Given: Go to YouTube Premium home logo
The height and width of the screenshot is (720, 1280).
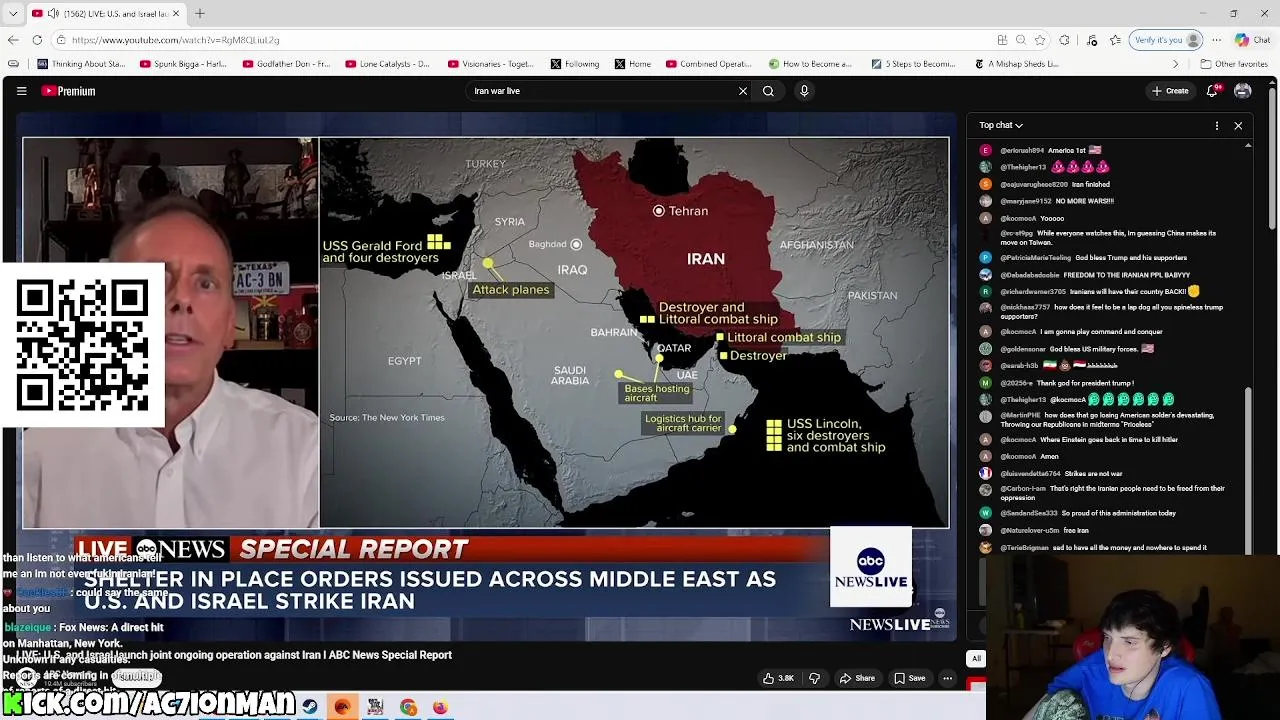Looking at the screenshot, I should point(68,91).
